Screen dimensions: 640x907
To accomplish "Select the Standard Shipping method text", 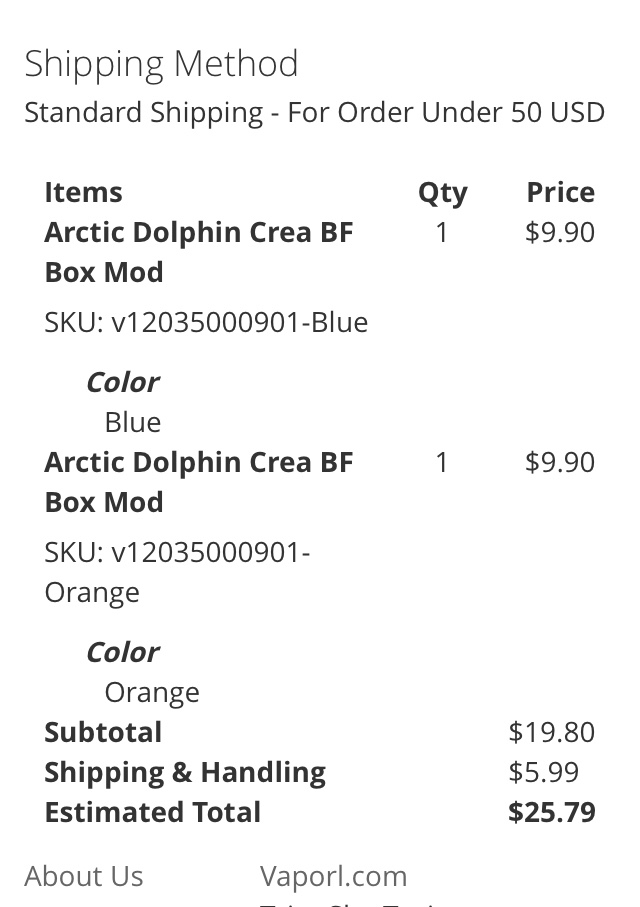I will coord(314,112).
